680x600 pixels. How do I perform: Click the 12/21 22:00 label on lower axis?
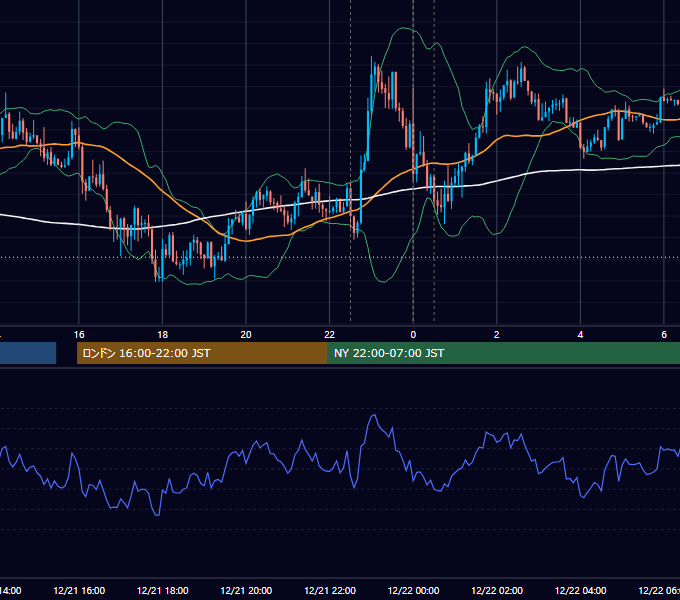click(330, 591)
